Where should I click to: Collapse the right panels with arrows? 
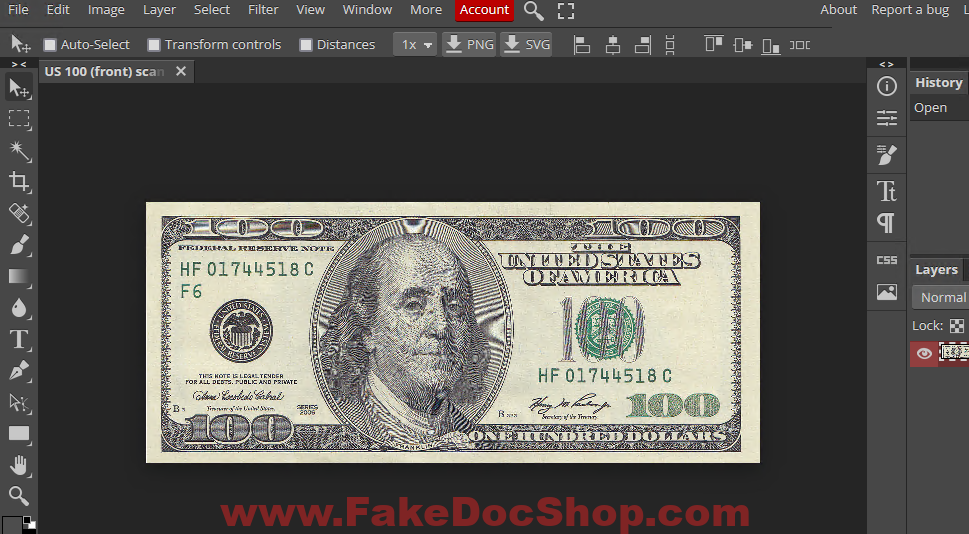tap(886, 64)
